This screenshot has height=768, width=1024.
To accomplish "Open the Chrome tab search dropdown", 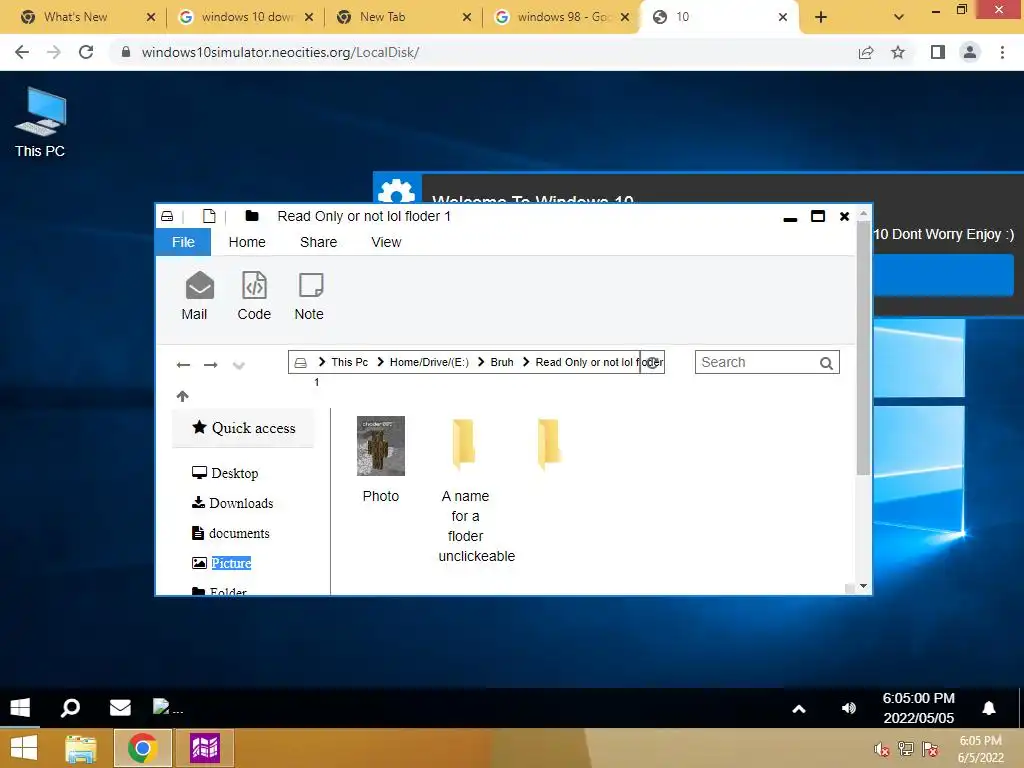I will click(x=899, y=18).
